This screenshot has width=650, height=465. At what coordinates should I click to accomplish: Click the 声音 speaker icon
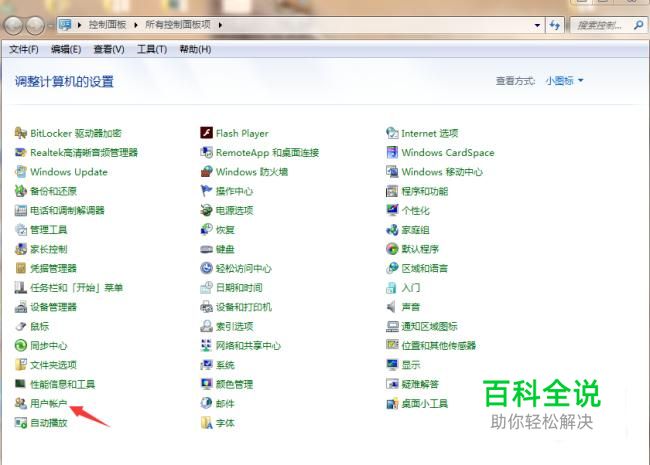point(392,307)
